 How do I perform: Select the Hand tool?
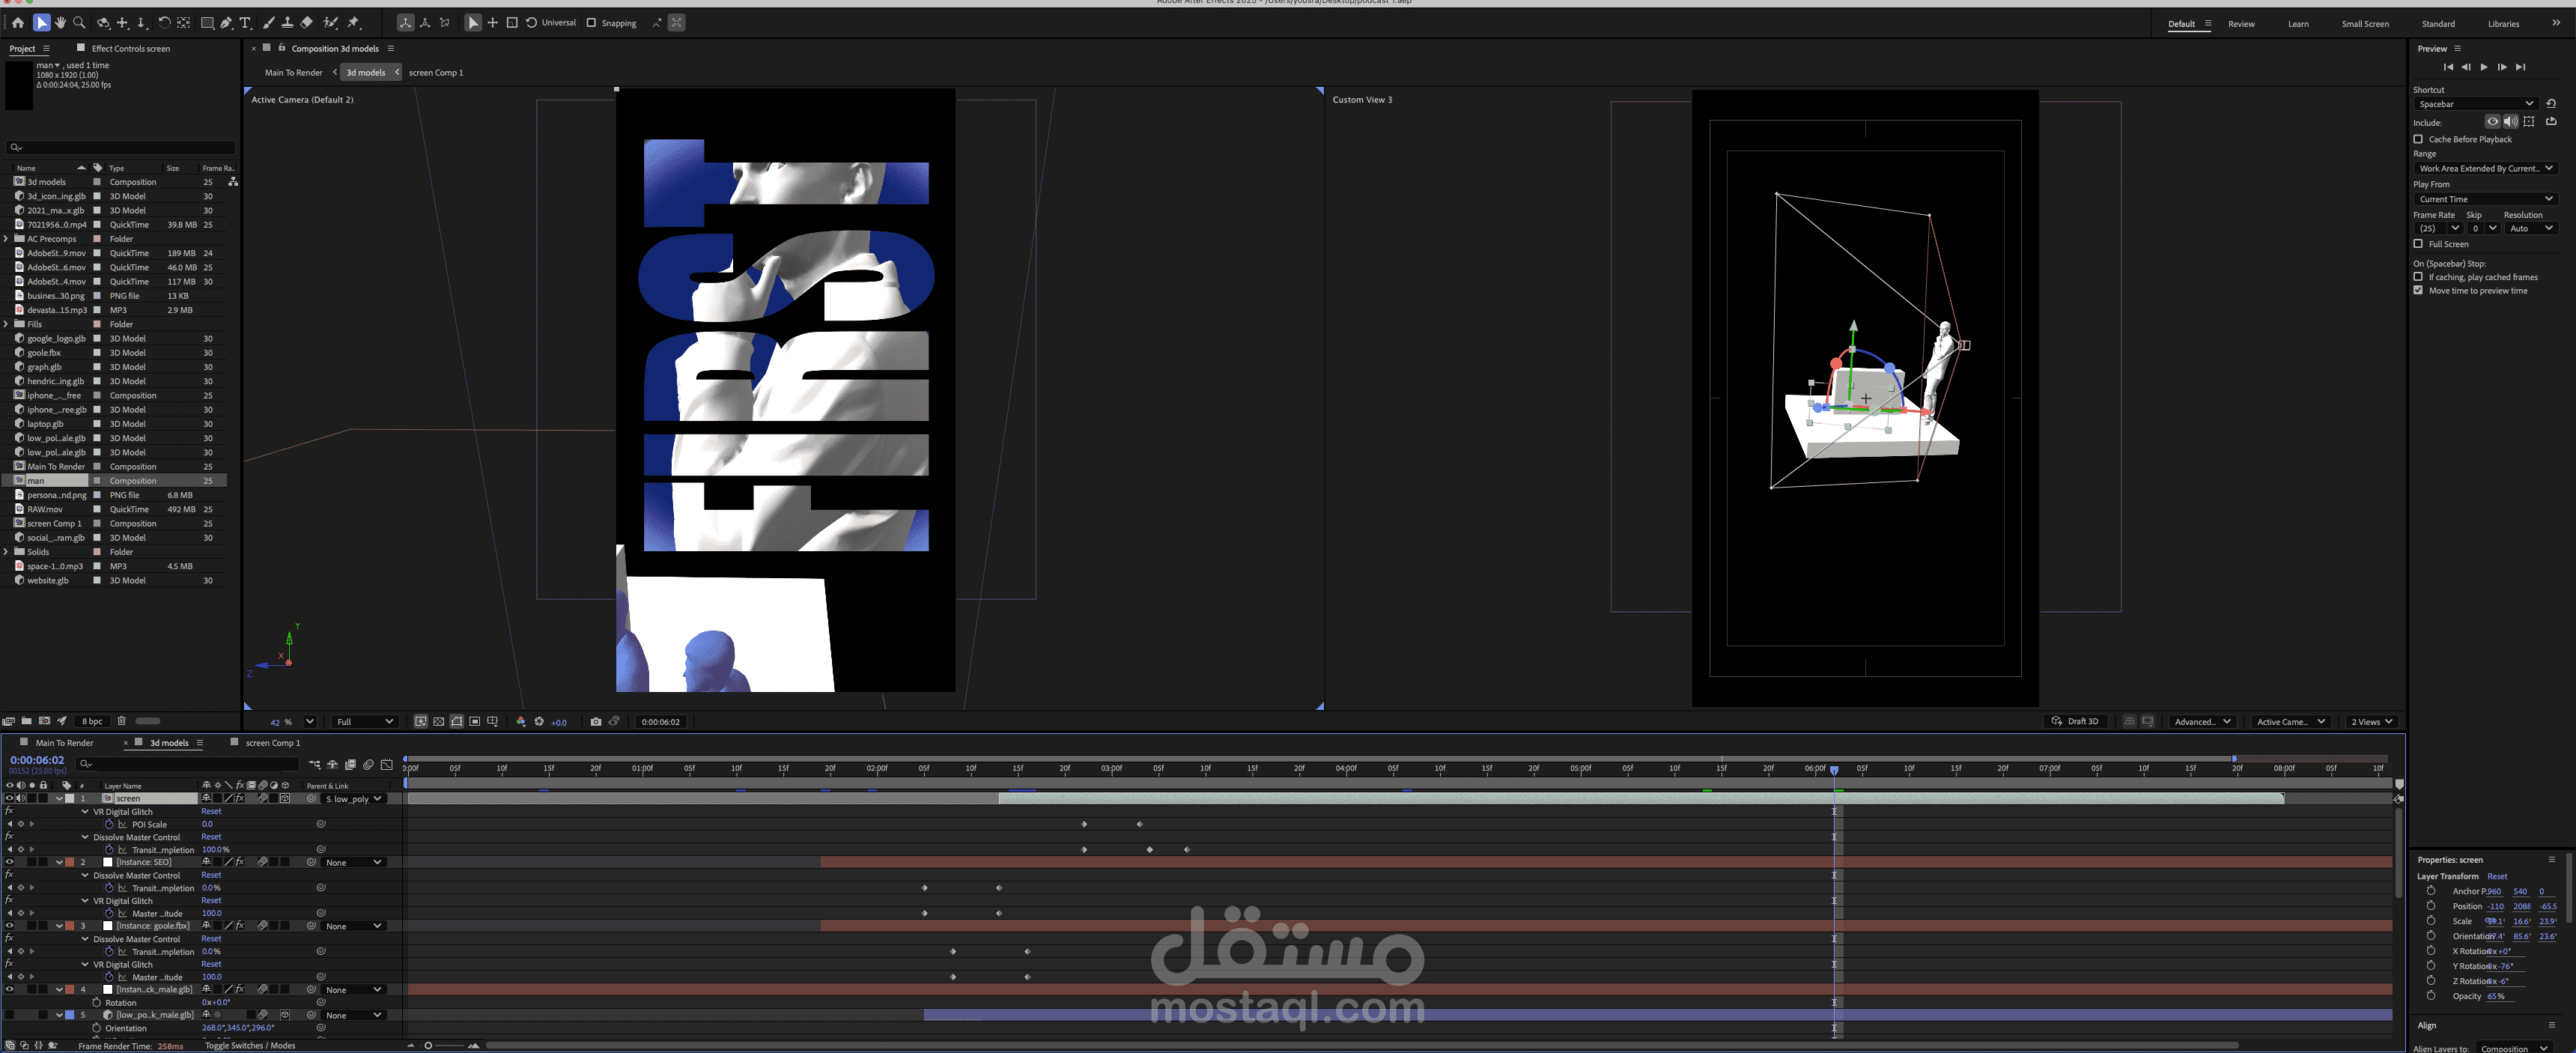tap(60, 22)
